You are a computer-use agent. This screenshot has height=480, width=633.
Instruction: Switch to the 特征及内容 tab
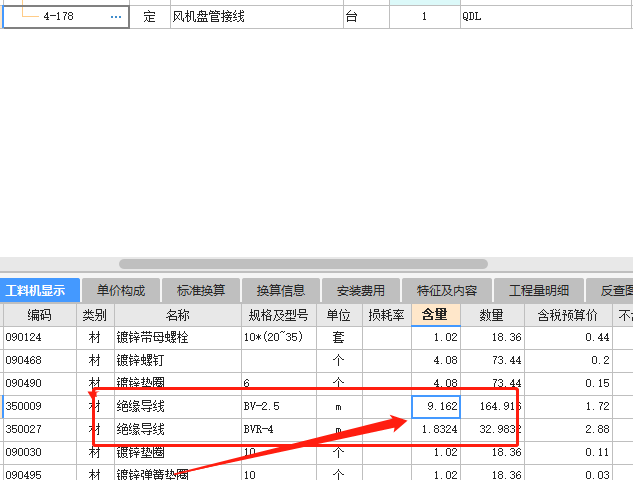click(x=447, y=290)
